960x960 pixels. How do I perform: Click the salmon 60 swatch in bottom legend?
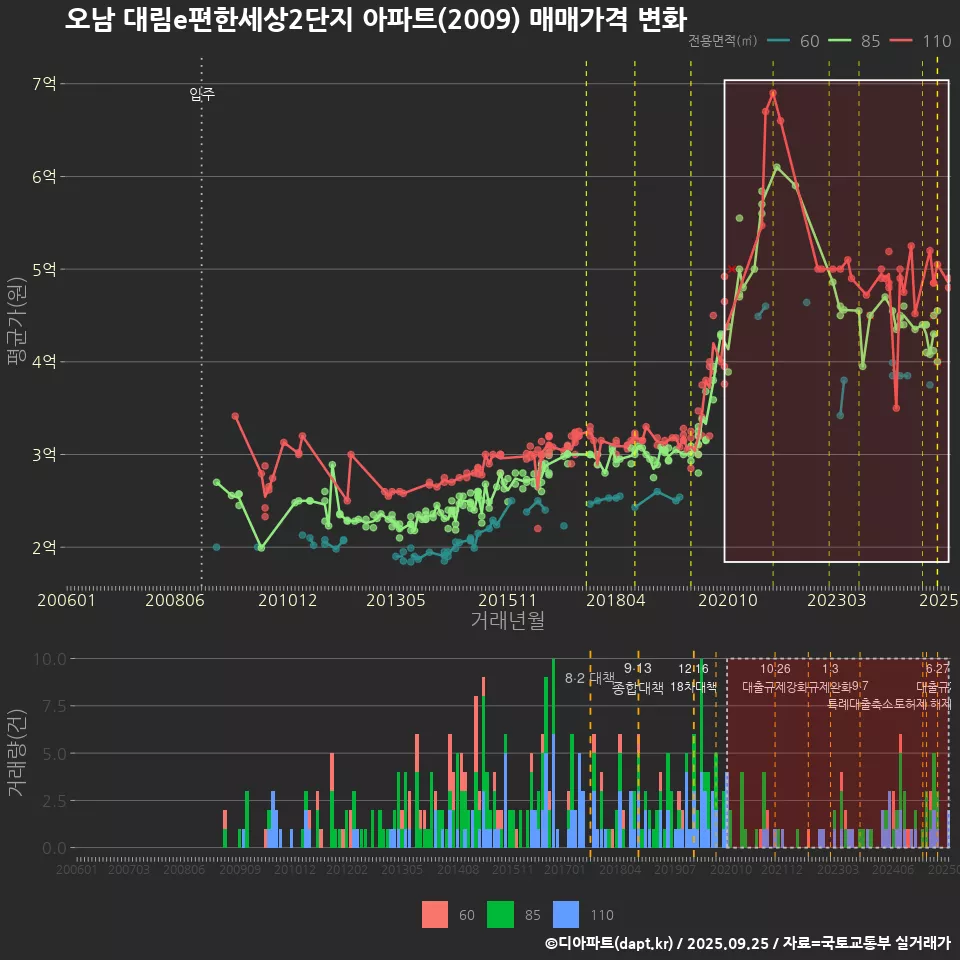[435, 914]
